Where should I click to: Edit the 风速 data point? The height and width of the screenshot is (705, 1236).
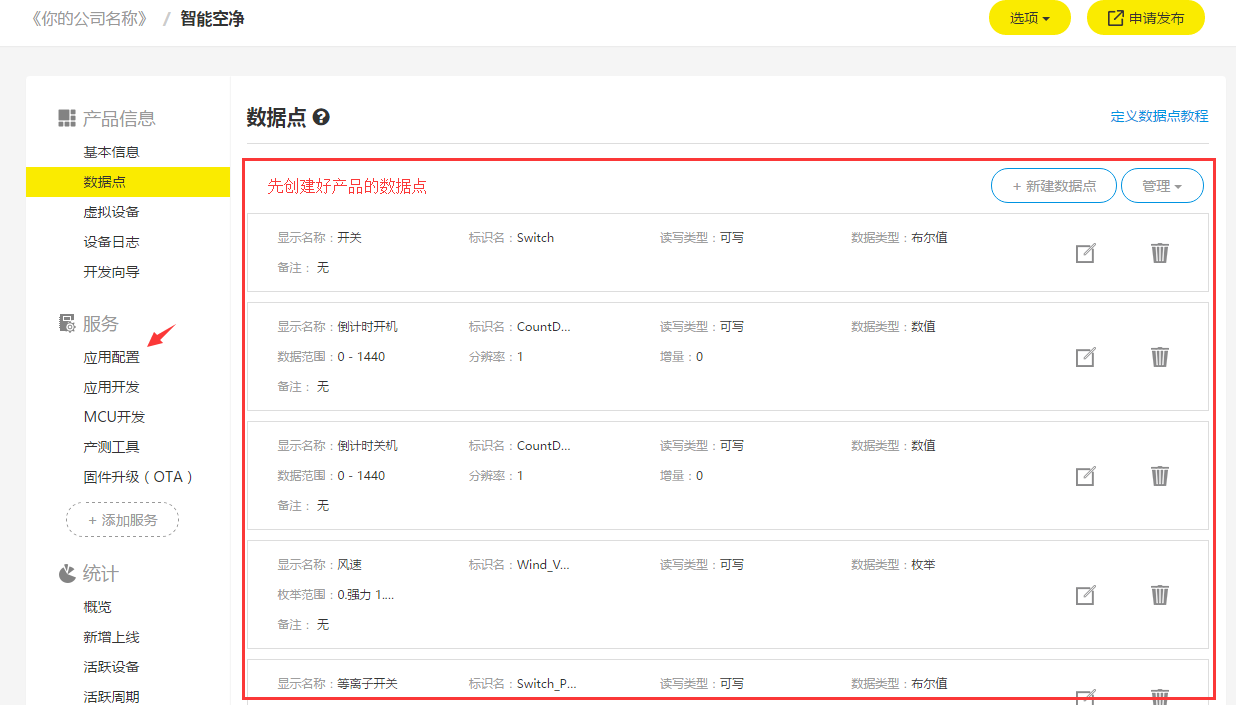click(x=1085, y=595)
